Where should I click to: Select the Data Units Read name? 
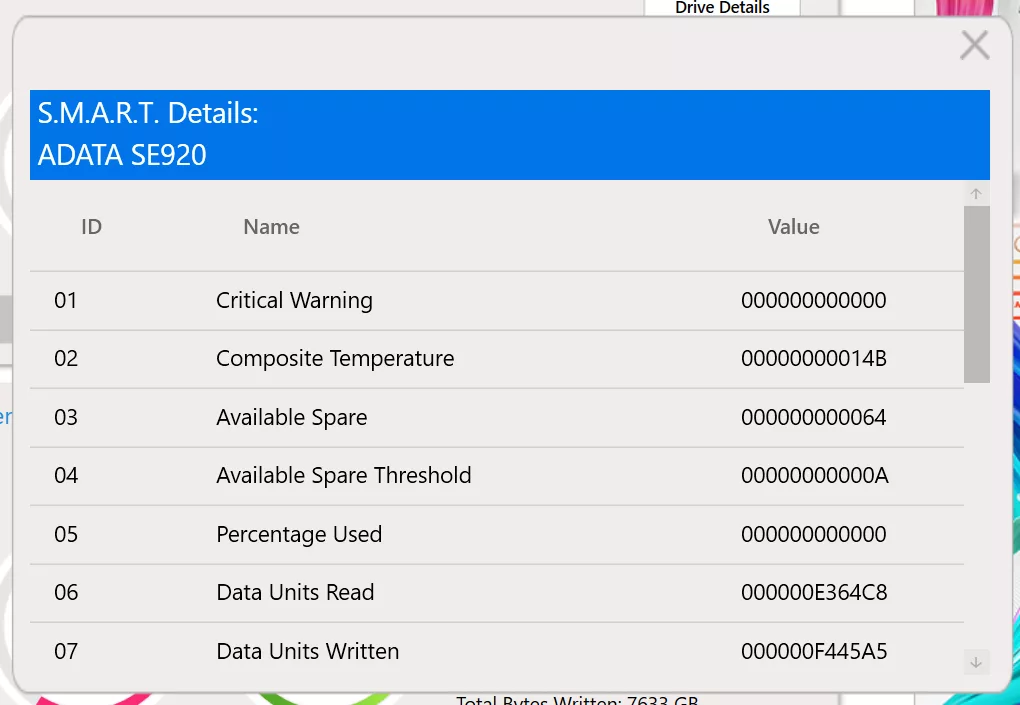295,592
